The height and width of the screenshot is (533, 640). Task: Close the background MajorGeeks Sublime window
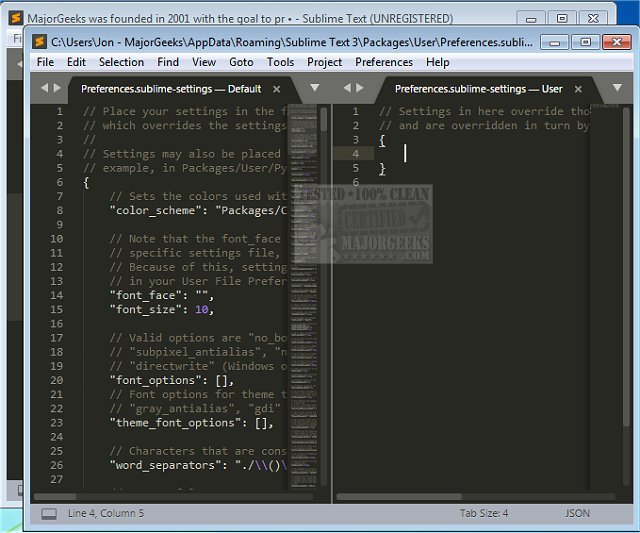coord(593,18)
